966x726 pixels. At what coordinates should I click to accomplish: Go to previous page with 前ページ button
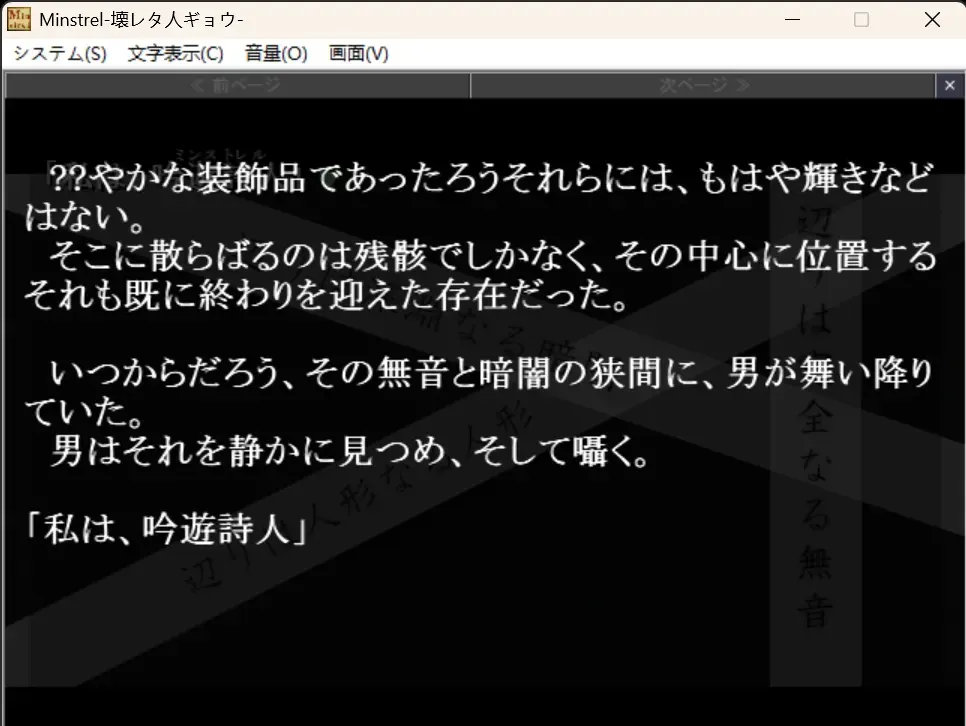tap(237, 86)
